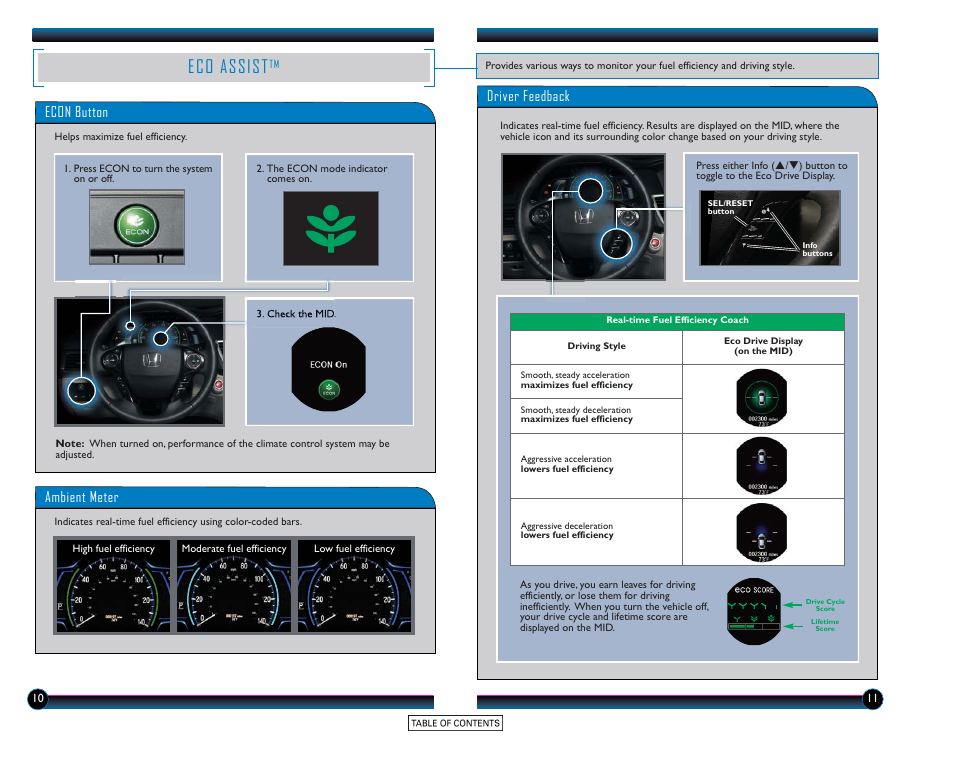Click step 3 'Check the MID' text

pos(296,314)
